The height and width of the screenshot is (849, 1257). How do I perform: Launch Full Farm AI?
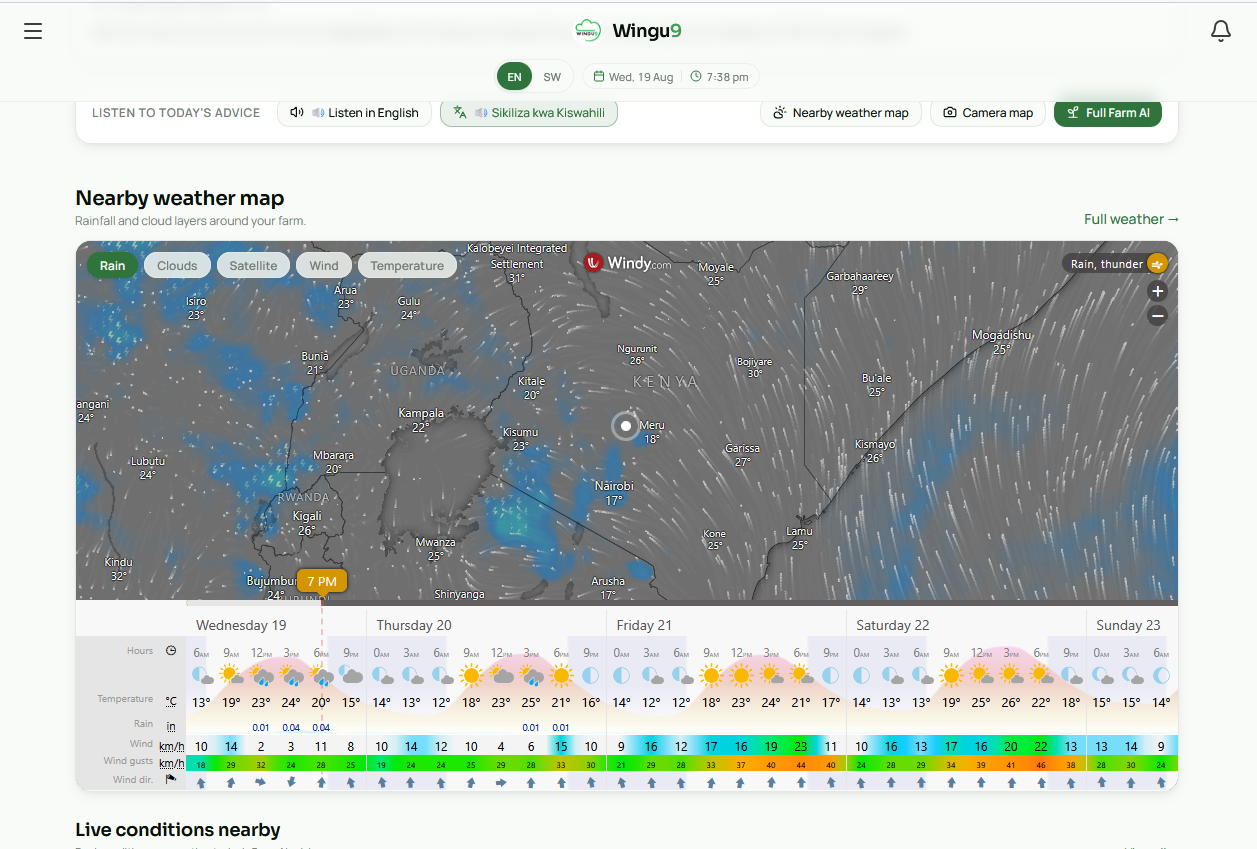click(1108, 113)
